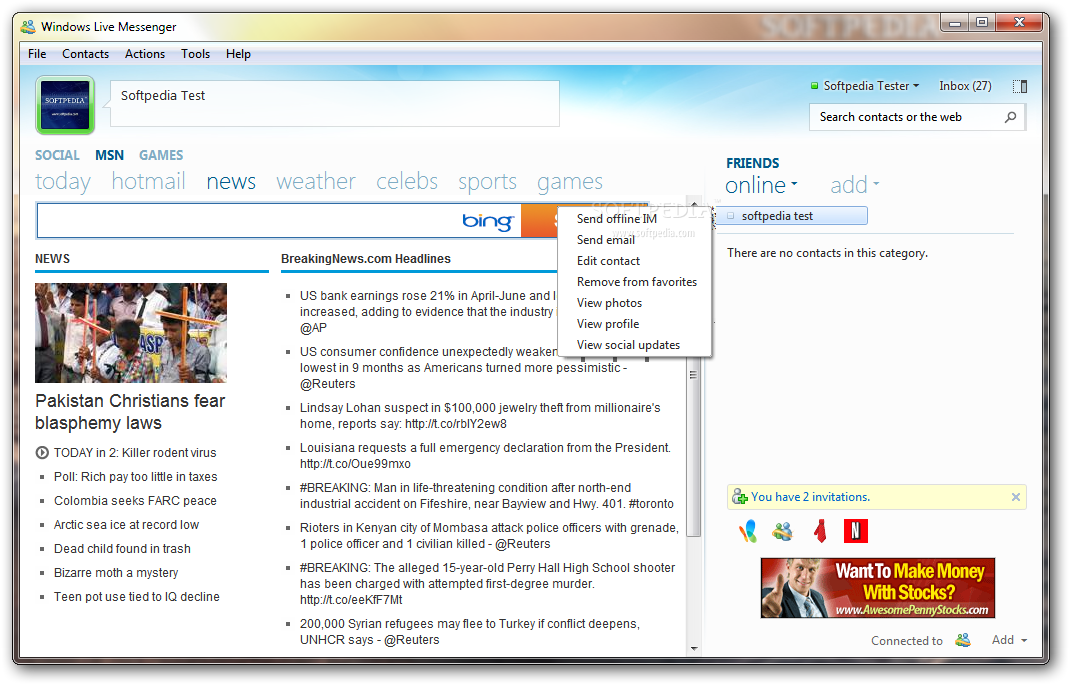This screenshot has height=685, width=1070.
Task: Open Lindsay Lohan jewelry theft headline
Action: pyautogui.click(x=480, y=416)
